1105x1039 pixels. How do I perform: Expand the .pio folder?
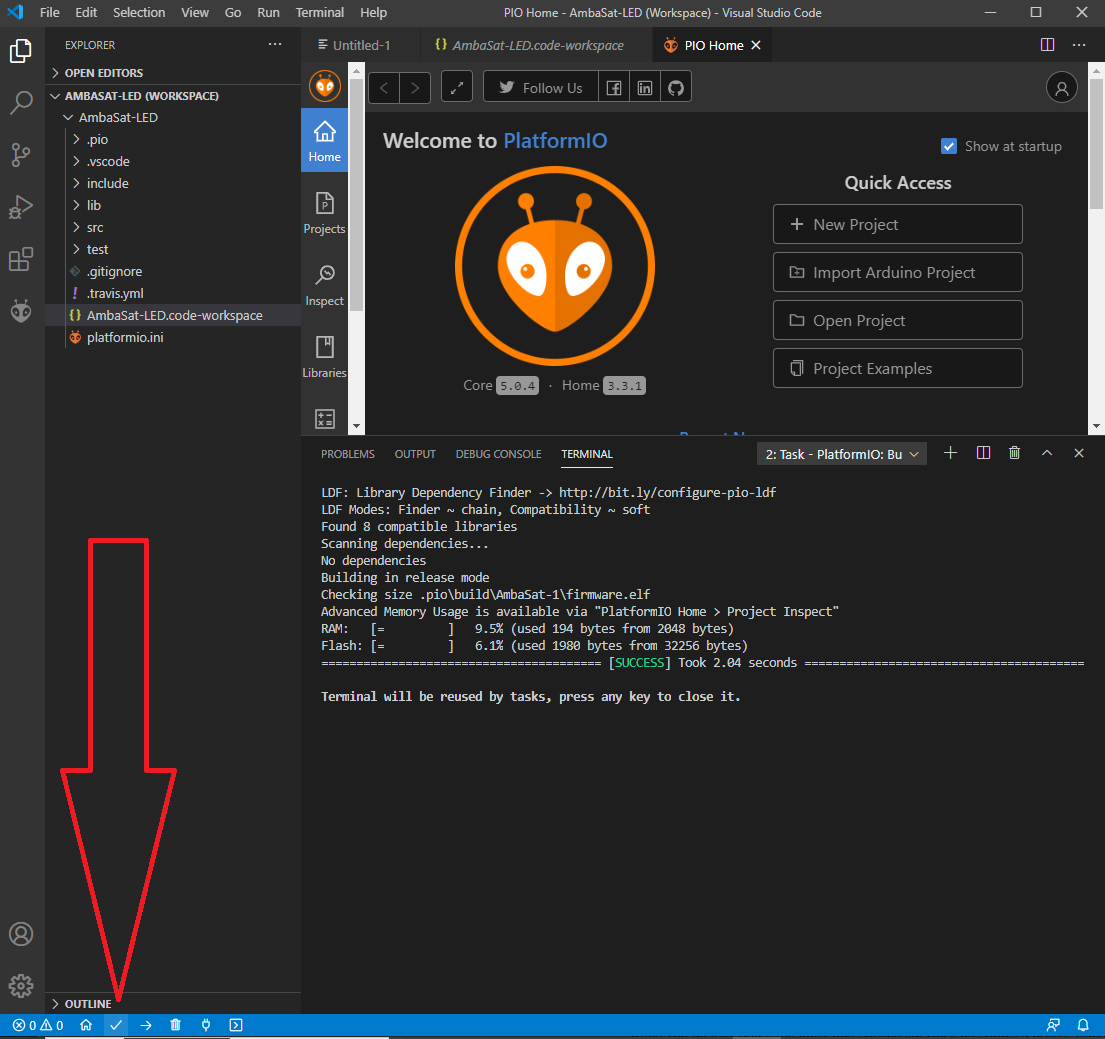(173, 140)
